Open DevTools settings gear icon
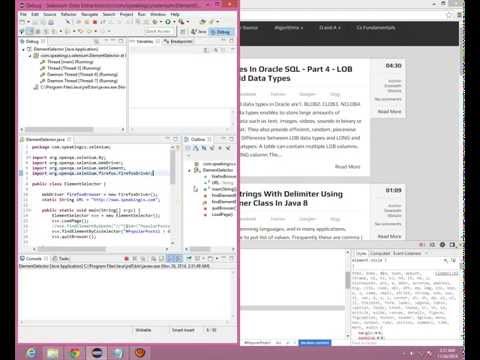Screen dimensions: 480x360 click(442, 245)
